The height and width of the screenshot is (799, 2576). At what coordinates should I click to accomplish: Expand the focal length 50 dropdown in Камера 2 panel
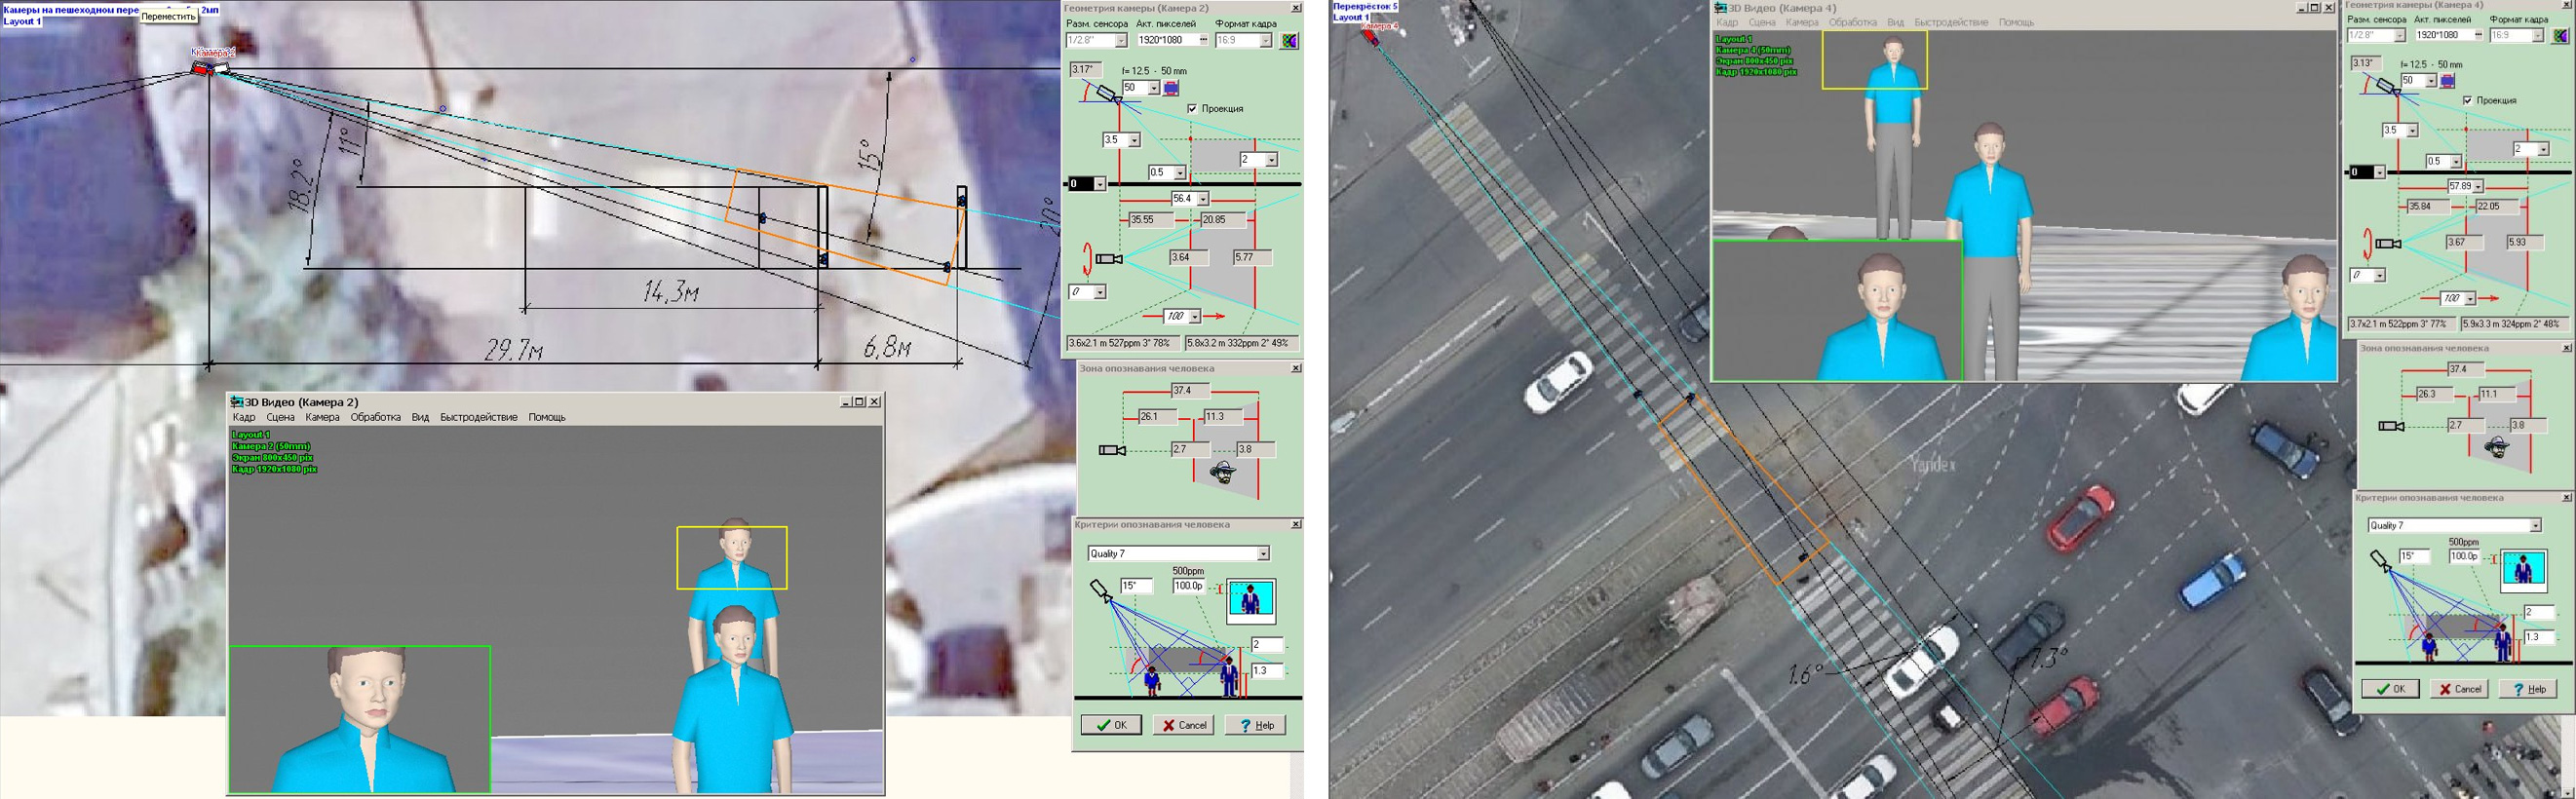pos(1153,89)
